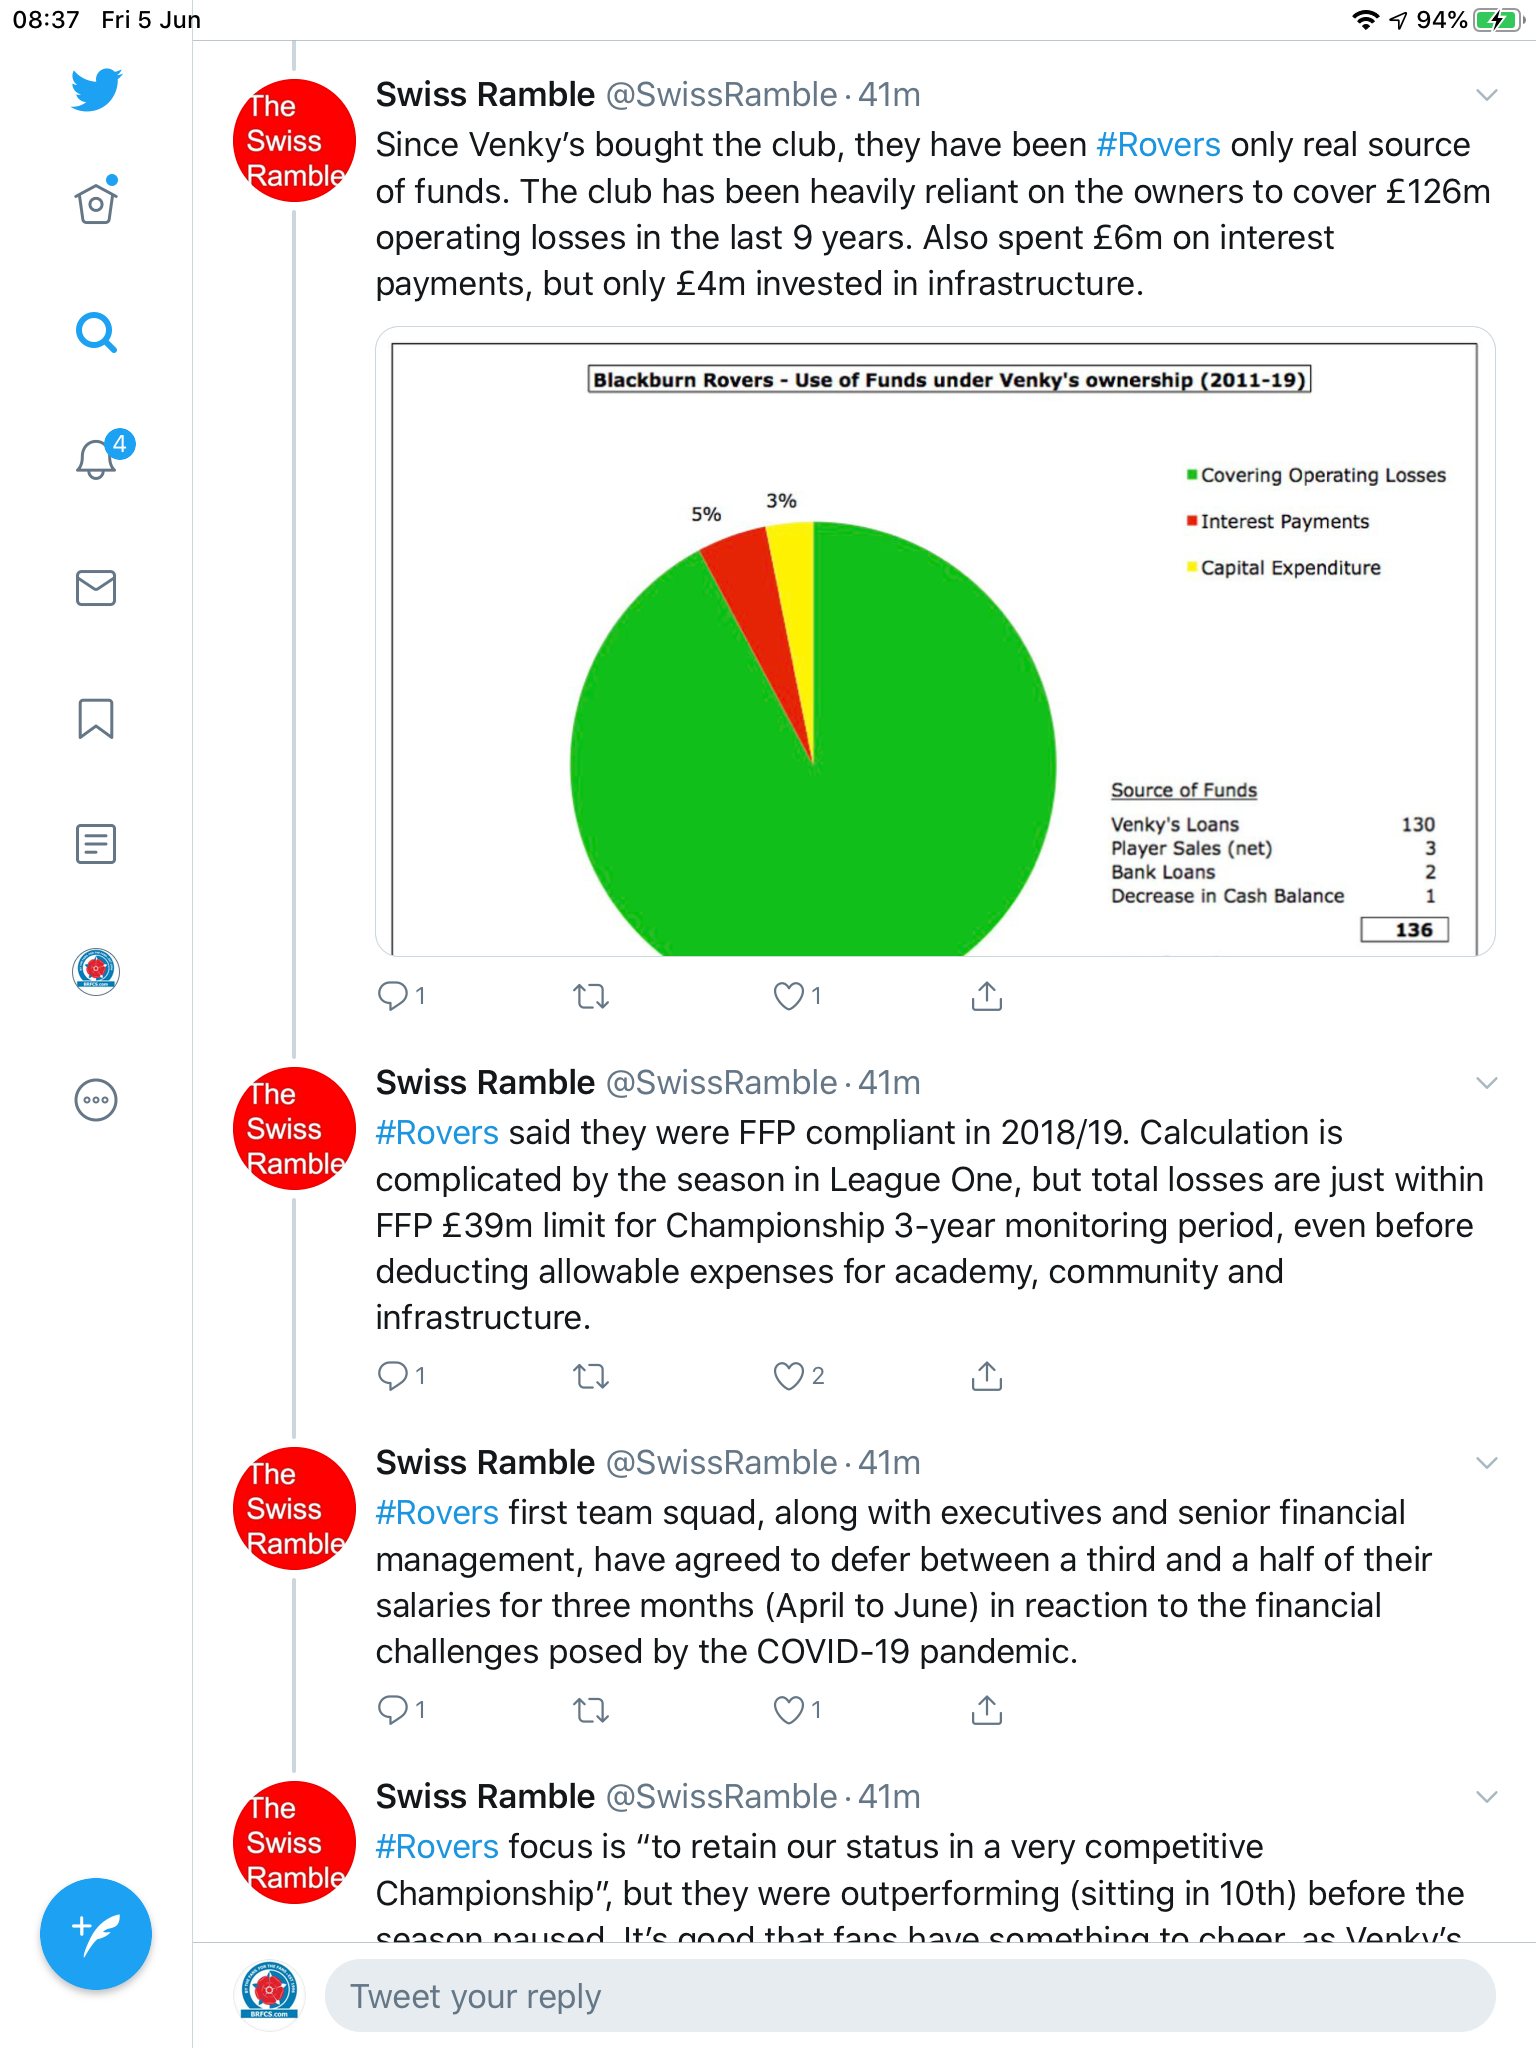Open Messages envelope icon

point(96,588)
